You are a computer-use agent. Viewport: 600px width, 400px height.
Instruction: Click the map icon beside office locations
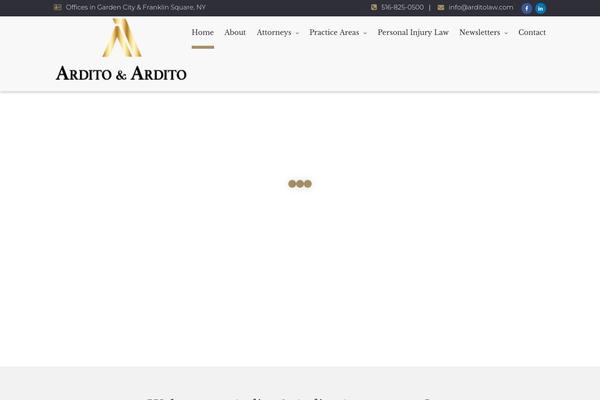57,7
